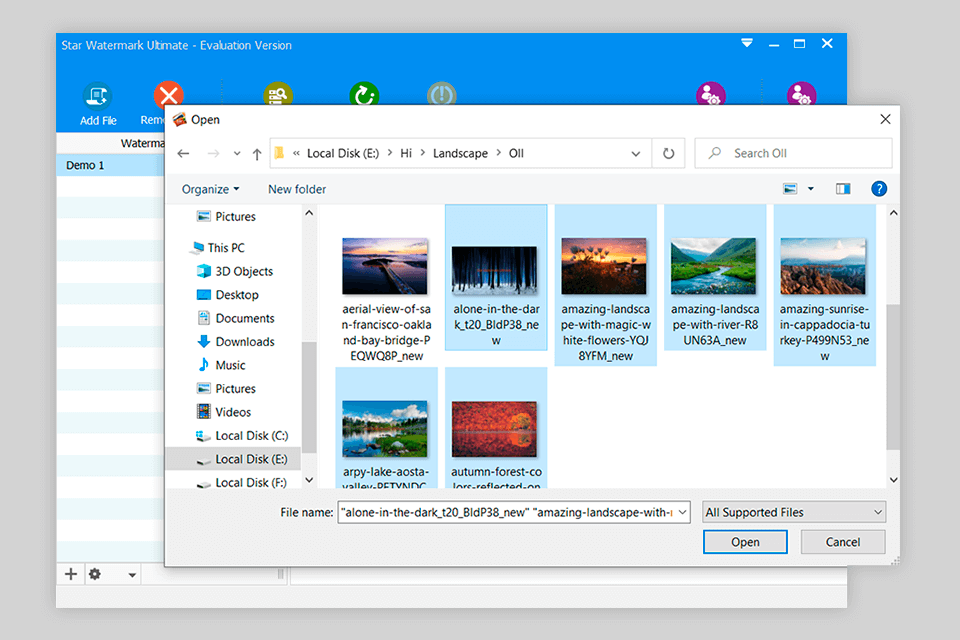Open Downloads in the navigation pane
Viewport: 960px width, 640px height.
tap(244, 342)
